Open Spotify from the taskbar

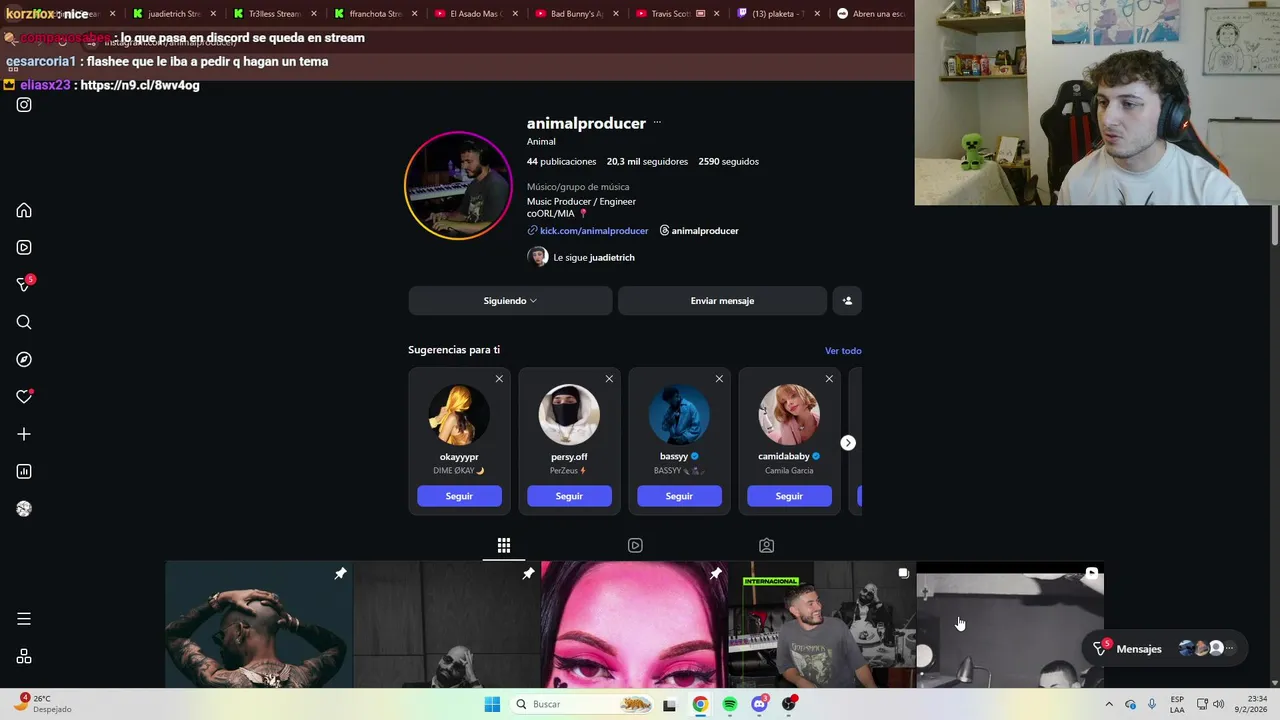point(730,704)
